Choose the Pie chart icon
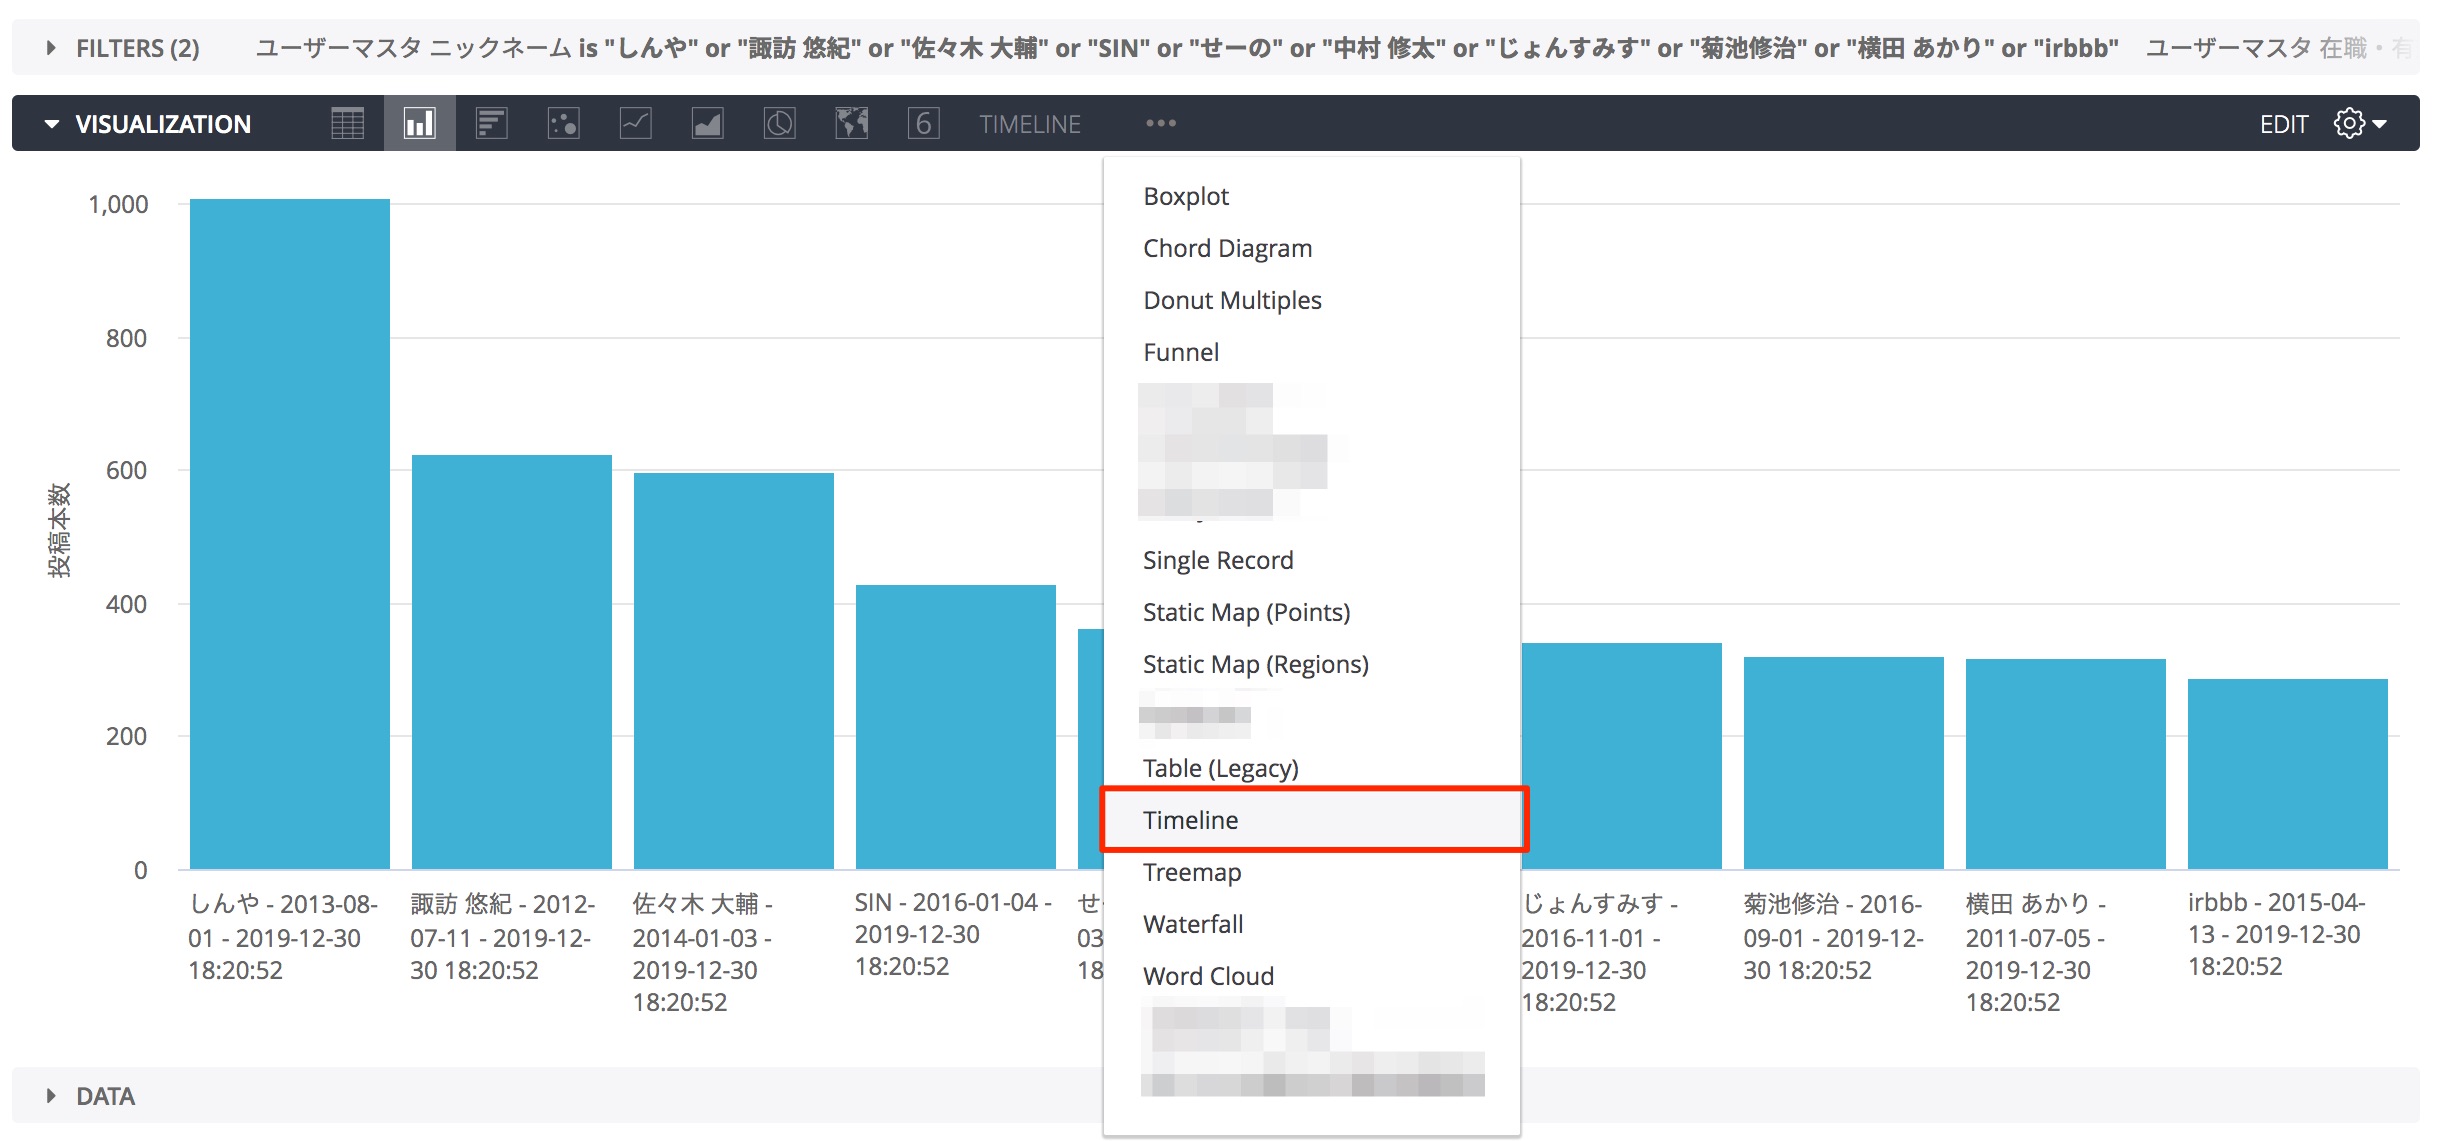The image size is (2438, 1141). [779, 123]
